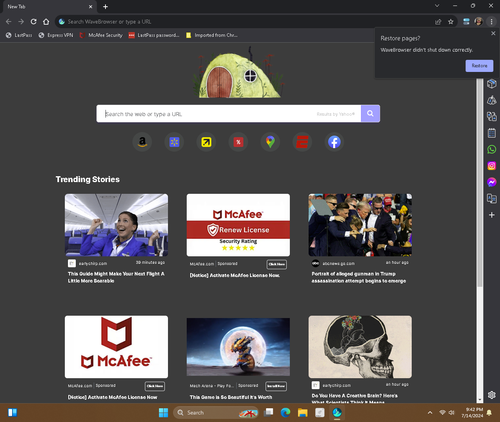
Task: Open the taskbar clock and date
Action: pyautogui.click(x=472, y=413)
